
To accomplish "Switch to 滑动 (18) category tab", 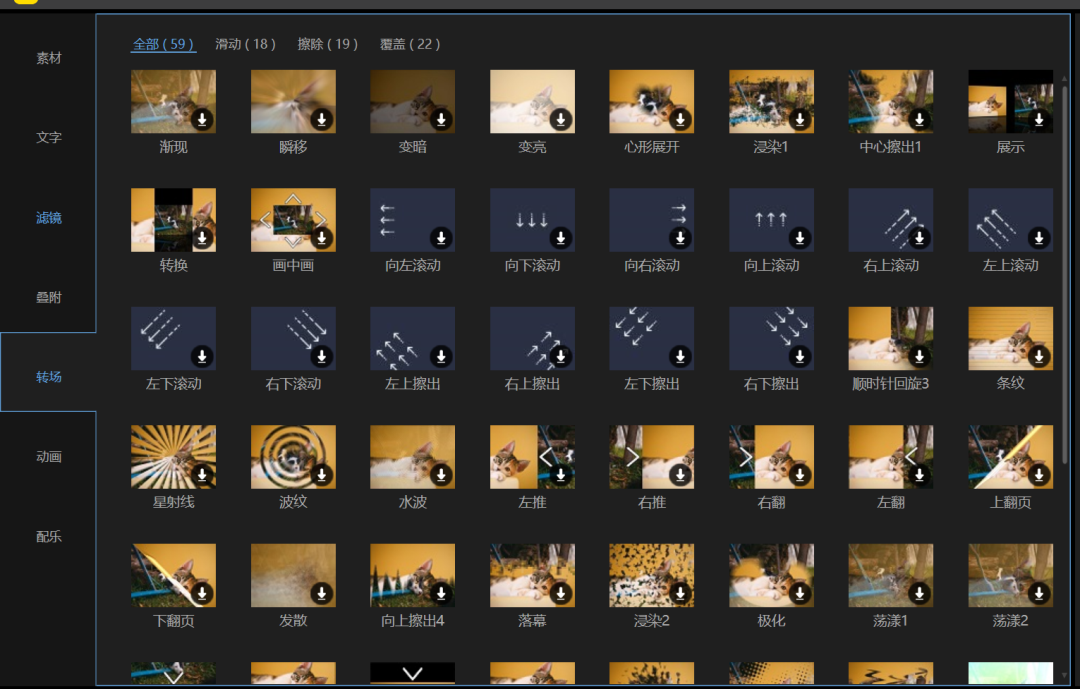I will (x=245, y=44).
